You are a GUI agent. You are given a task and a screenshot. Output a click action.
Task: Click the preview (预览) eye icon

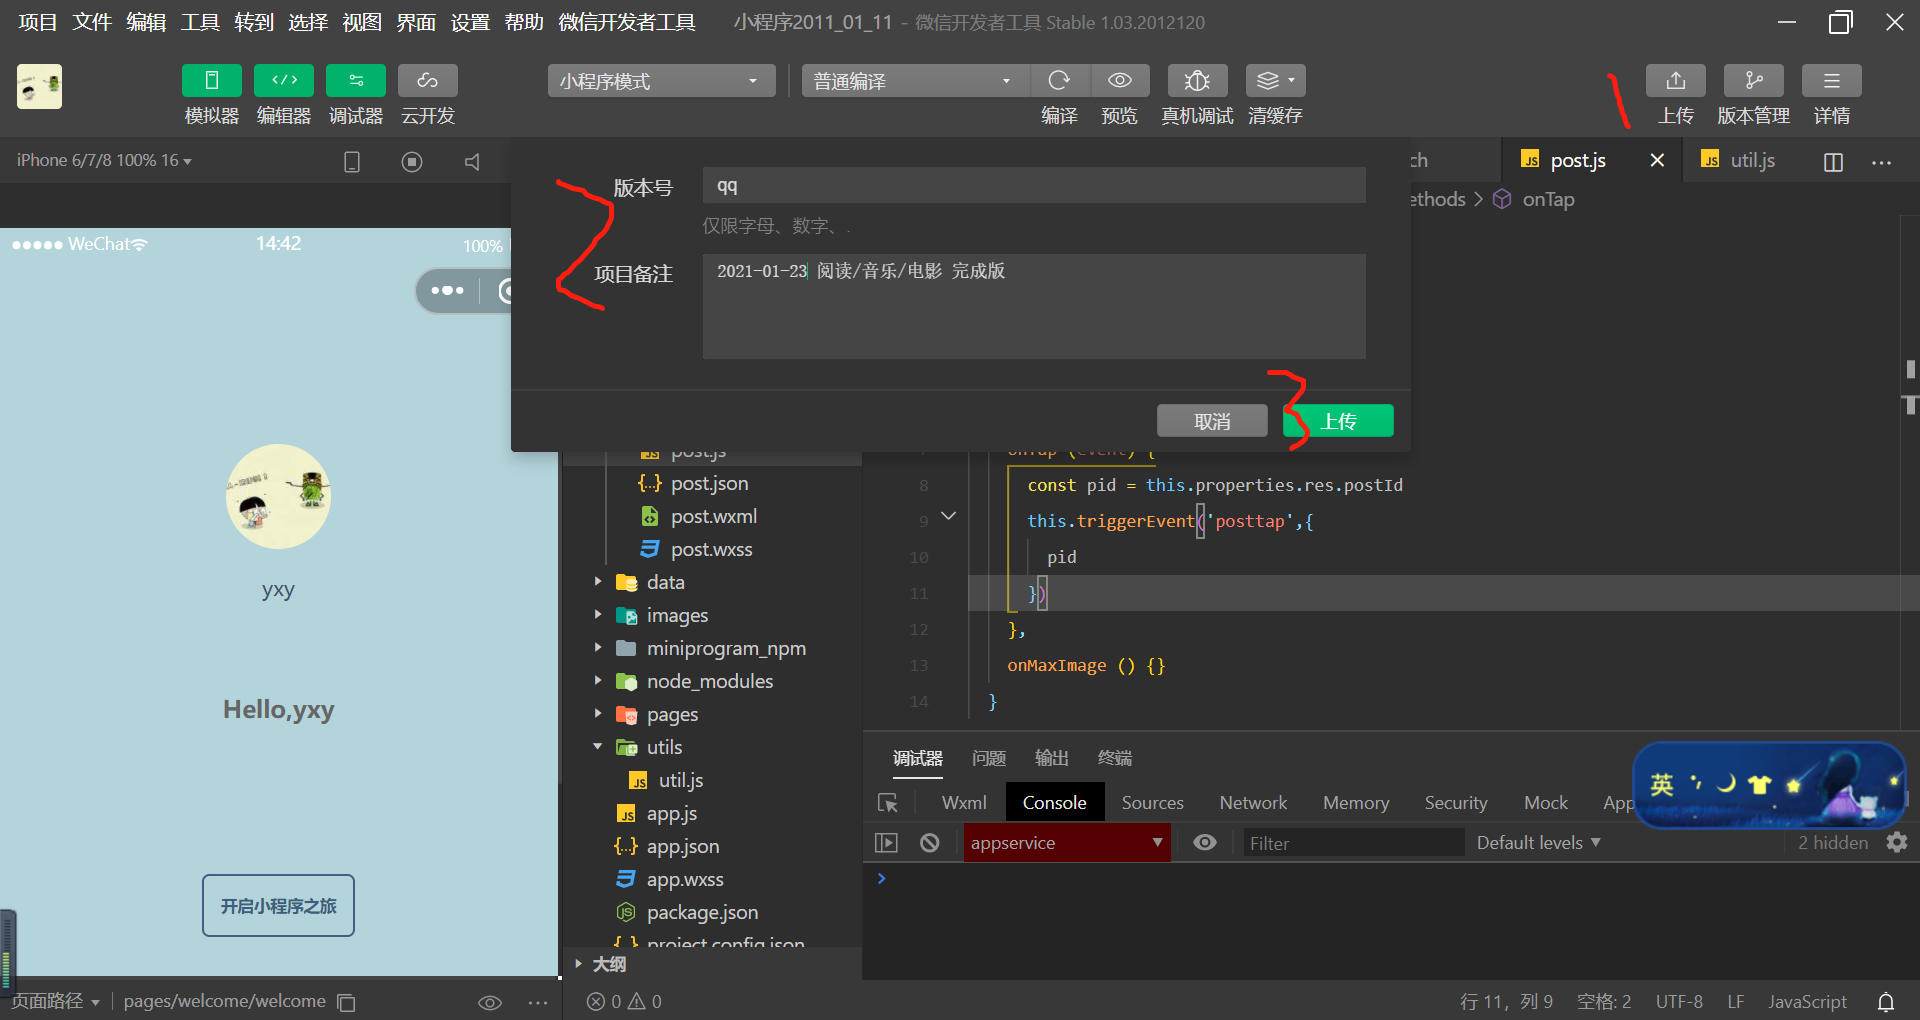coord(1120,81)
